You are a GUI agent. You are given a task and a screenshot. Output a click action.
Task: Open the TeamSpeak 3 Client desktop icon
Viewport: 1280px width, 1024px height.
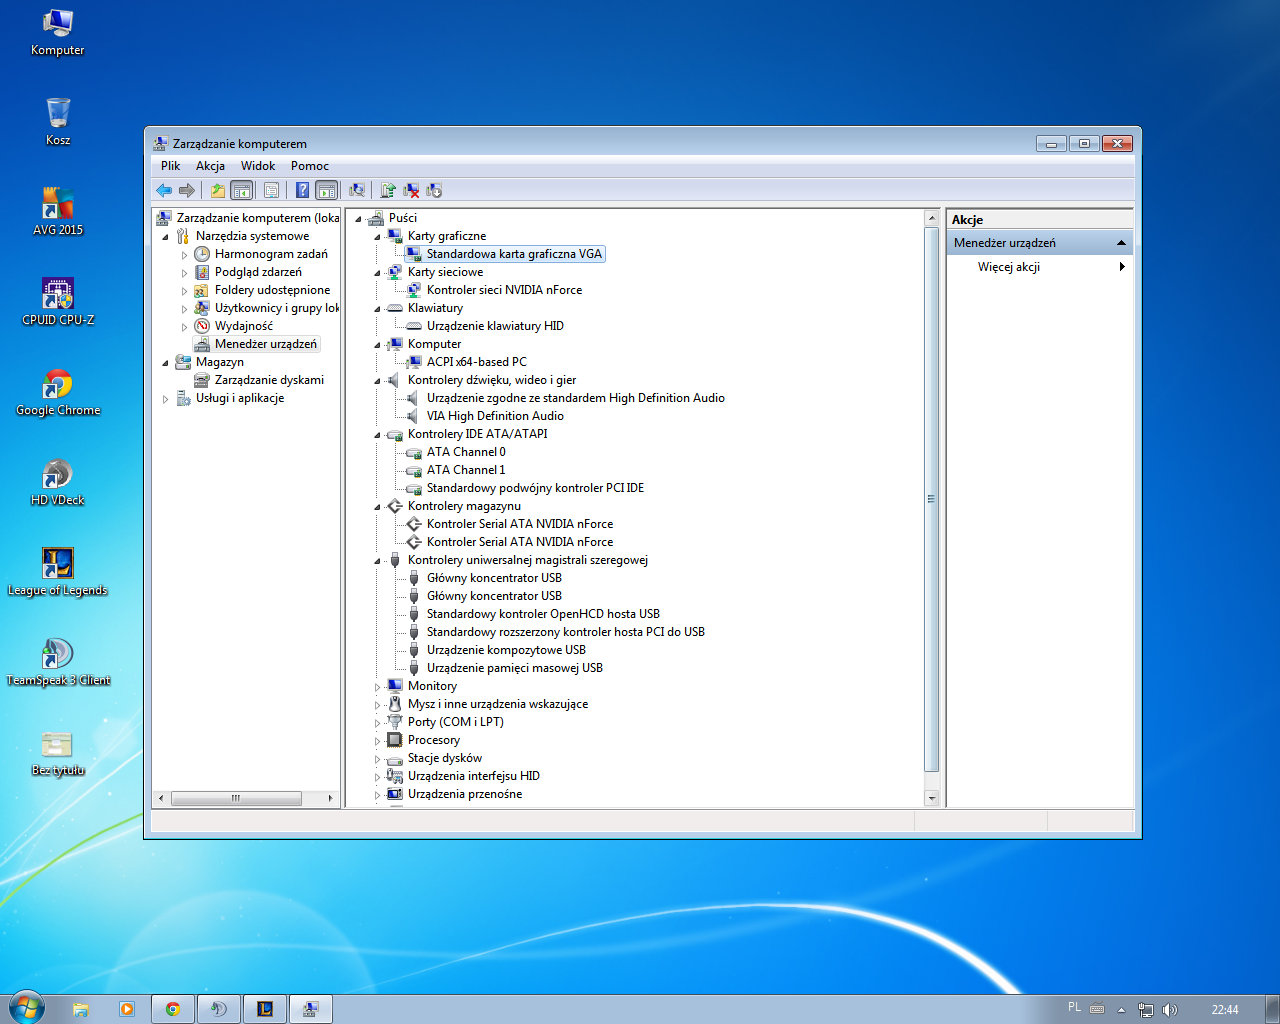click(x=58, y=661)
